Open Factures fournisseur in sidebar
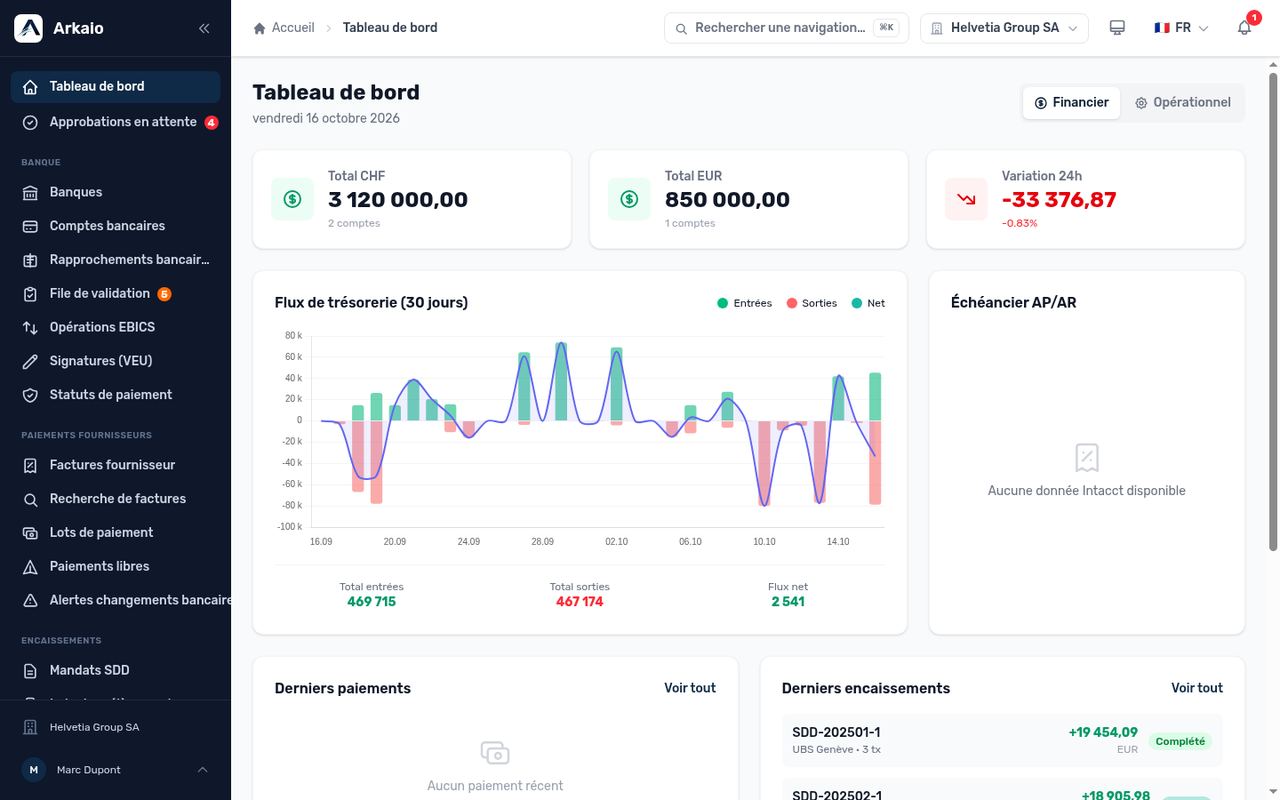 coord(115,465)
